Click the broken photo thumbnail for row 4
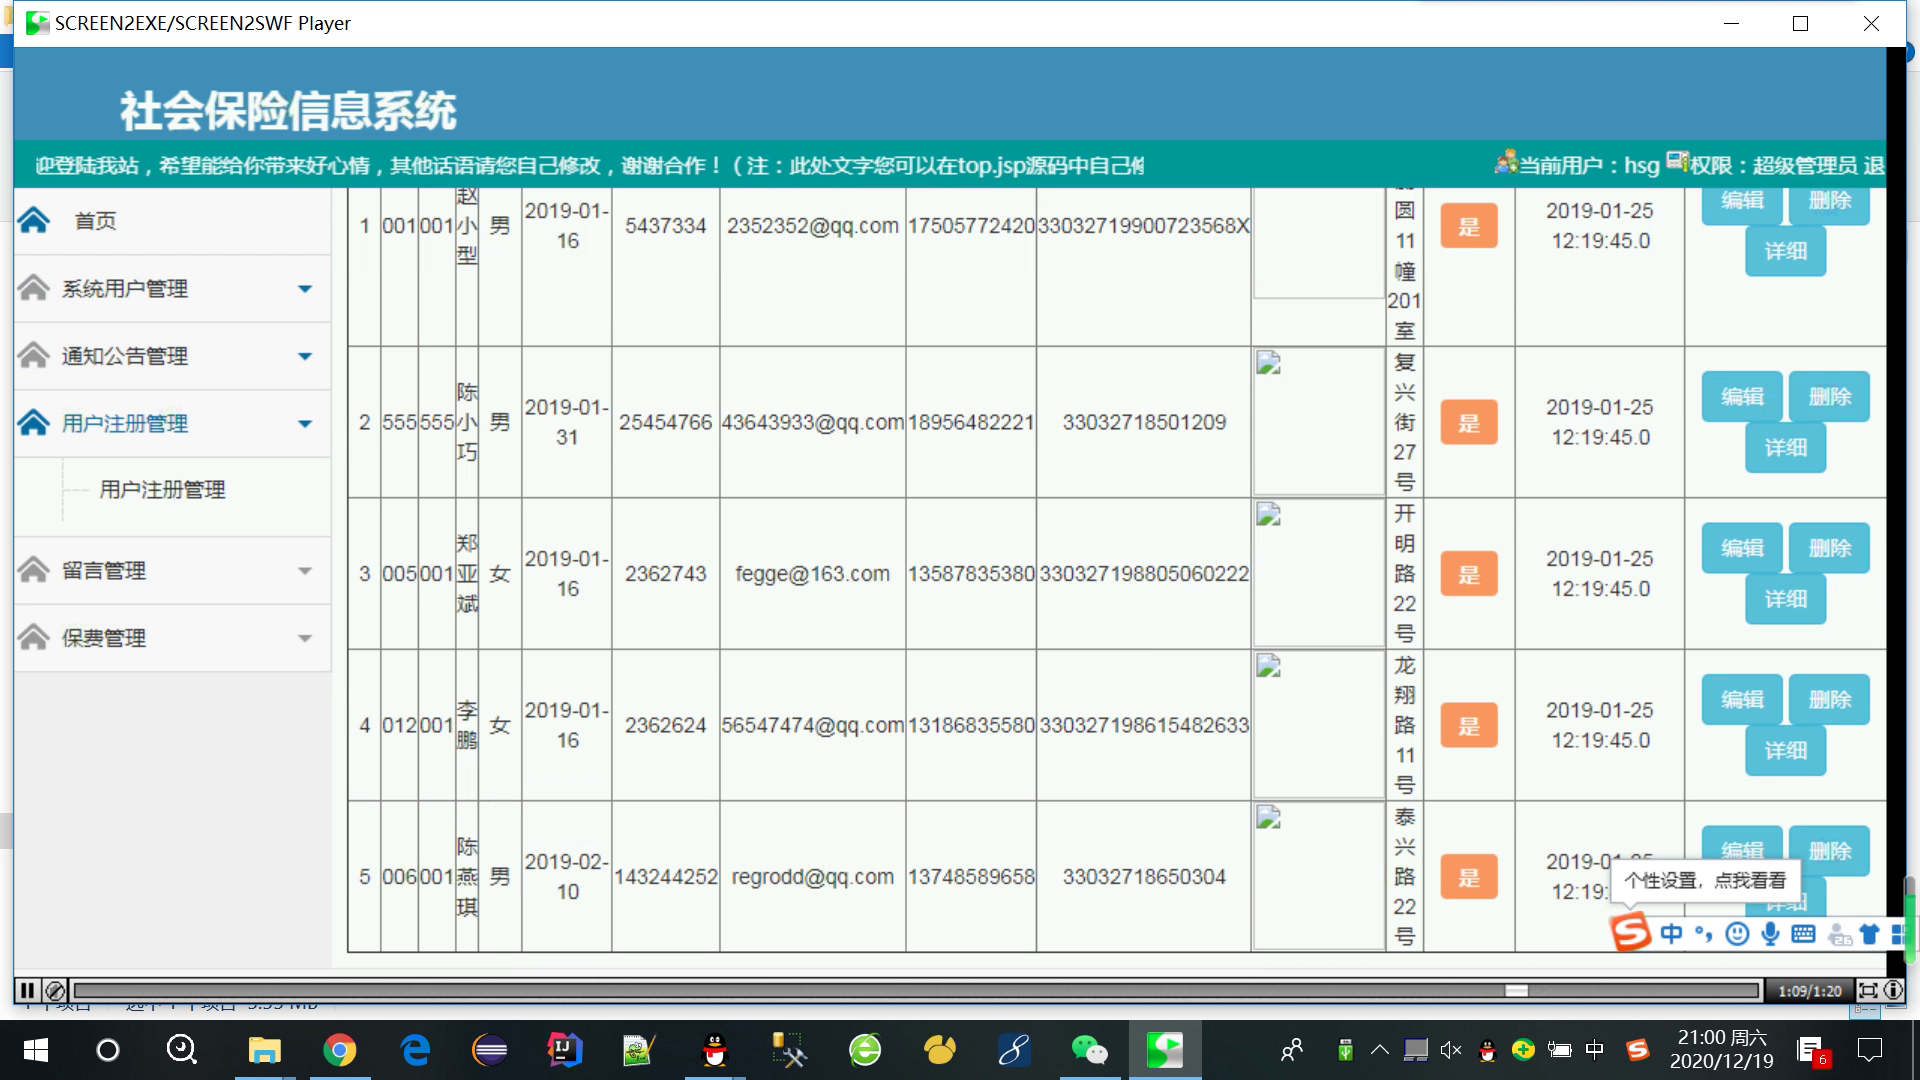1920x1080 pixels. pos(1319,725)
